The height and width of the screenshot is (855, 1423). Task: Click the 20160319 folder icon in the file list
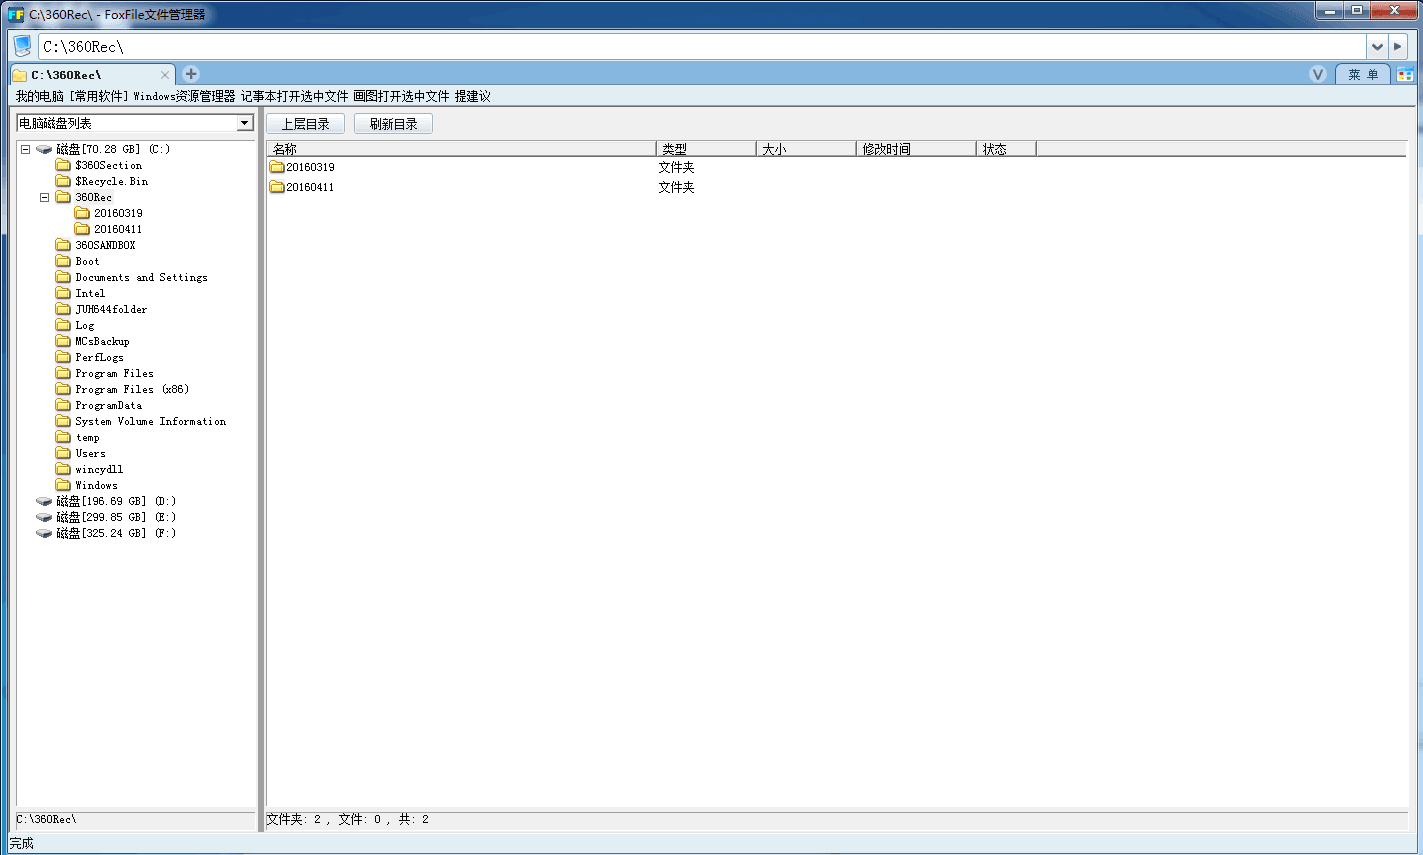click(277, 167)
